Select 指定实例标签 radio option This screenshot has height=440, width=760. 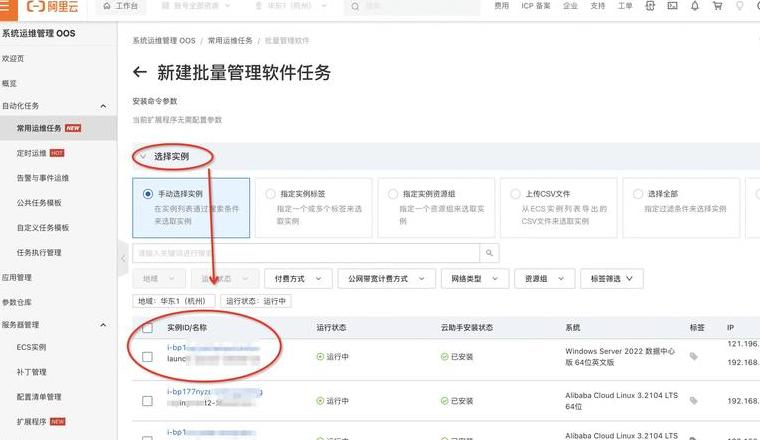(270, 194)
